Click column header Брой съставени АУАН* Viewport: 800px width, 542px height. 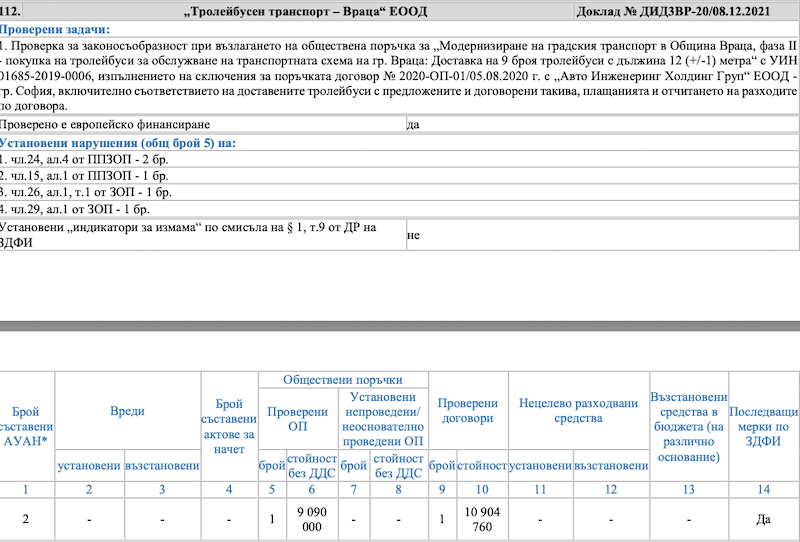pos(26,426)
